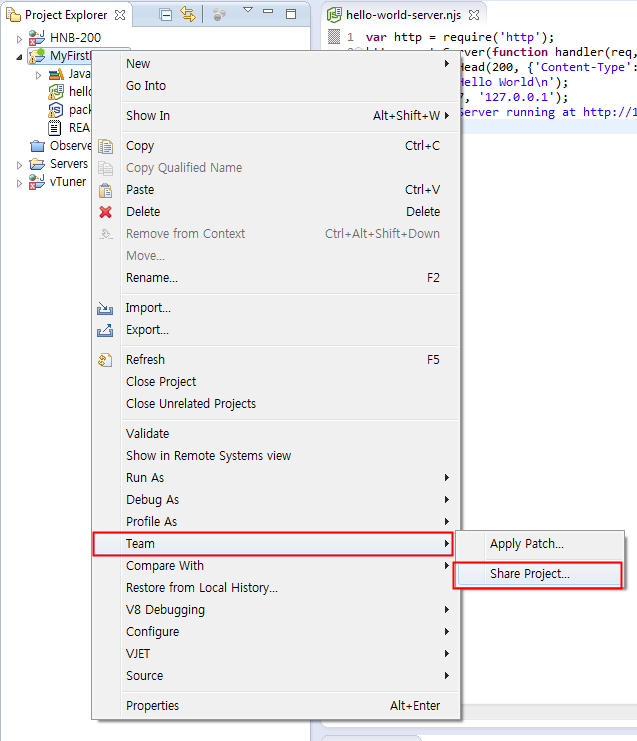Click Validate menu entry
Image resolution: width=637 pixels, height=741 pixels.
click(x=276, y=434)
